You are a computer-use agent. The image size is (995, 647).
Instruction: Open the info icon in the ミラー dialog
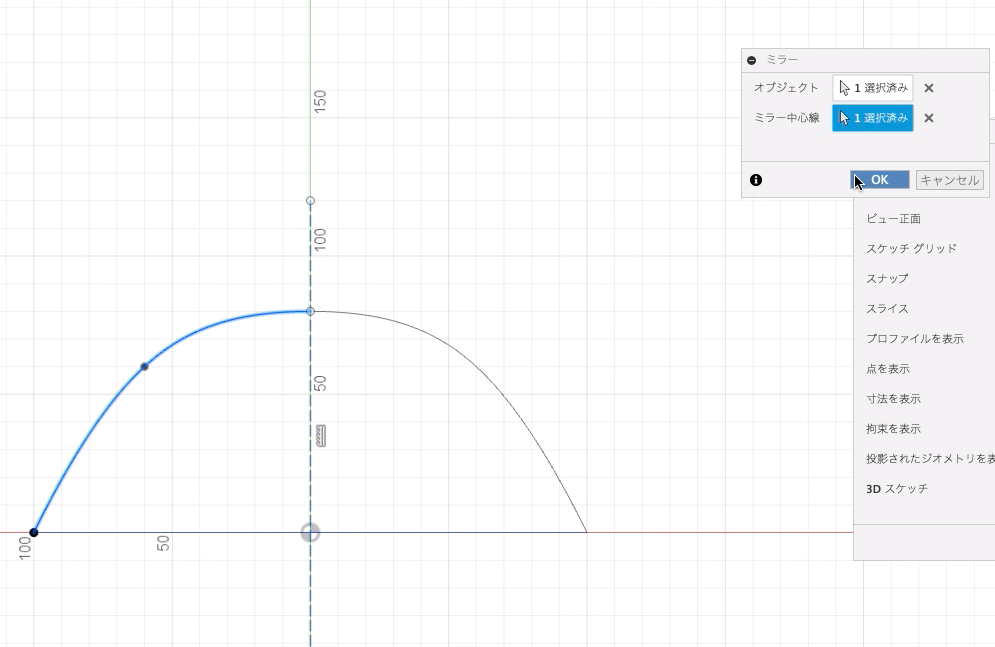756,180
